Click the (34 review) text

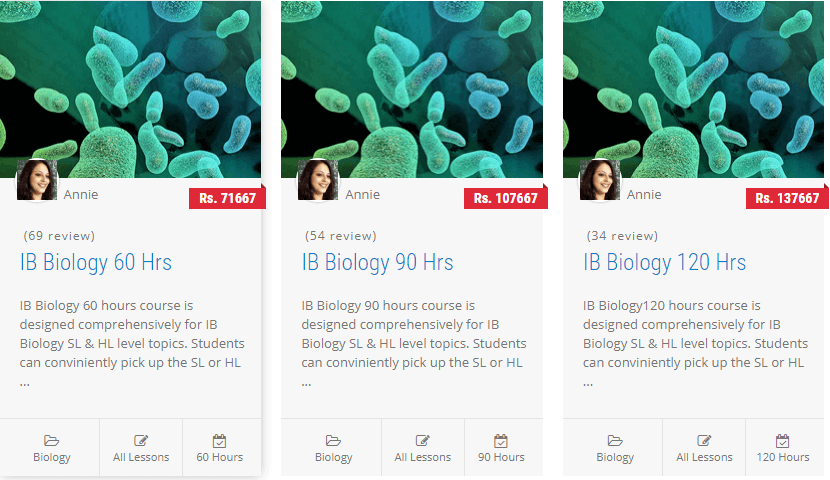pyautogui.click(x=622, y=236)
